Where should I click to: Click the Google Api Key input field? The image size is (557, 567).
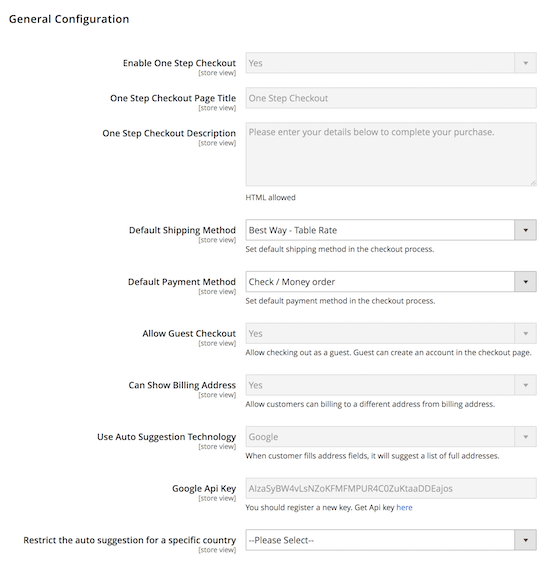[391, 489]
